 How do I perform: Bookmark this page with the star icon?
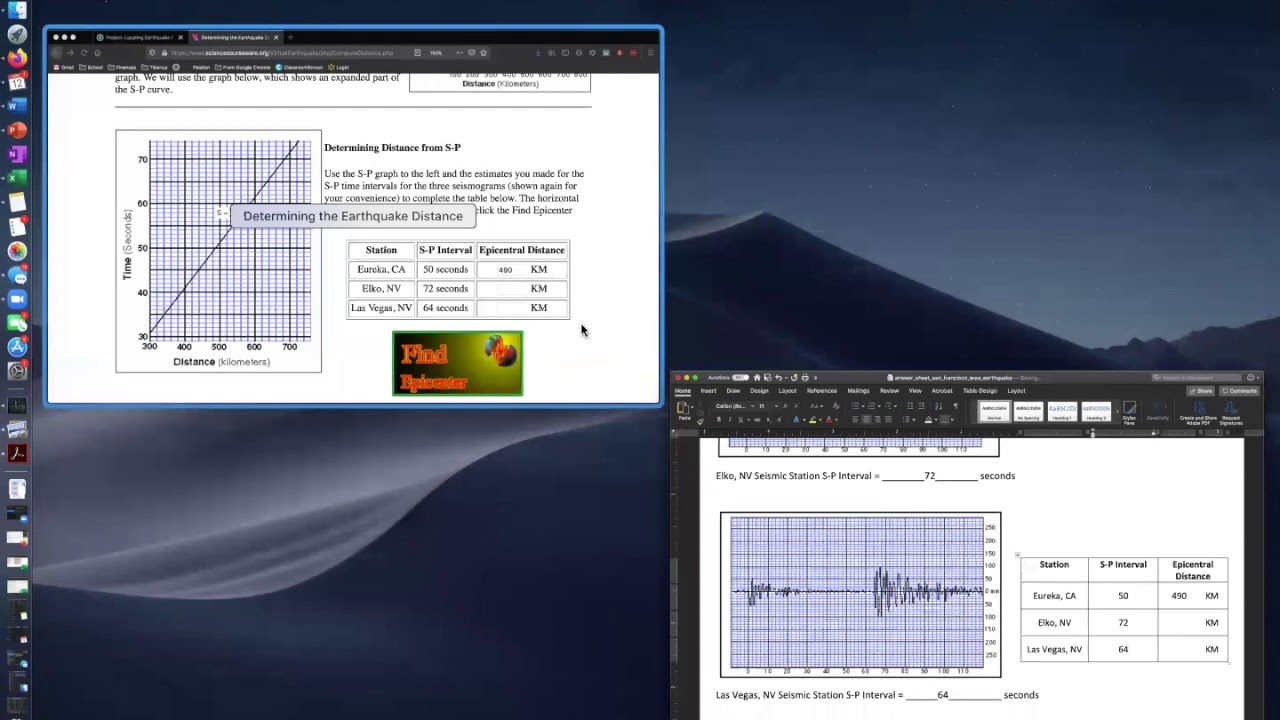click(x=483, y=53)
